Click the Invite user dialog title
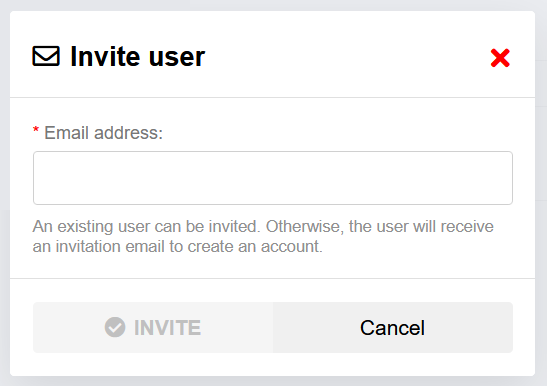 (138, 57)
